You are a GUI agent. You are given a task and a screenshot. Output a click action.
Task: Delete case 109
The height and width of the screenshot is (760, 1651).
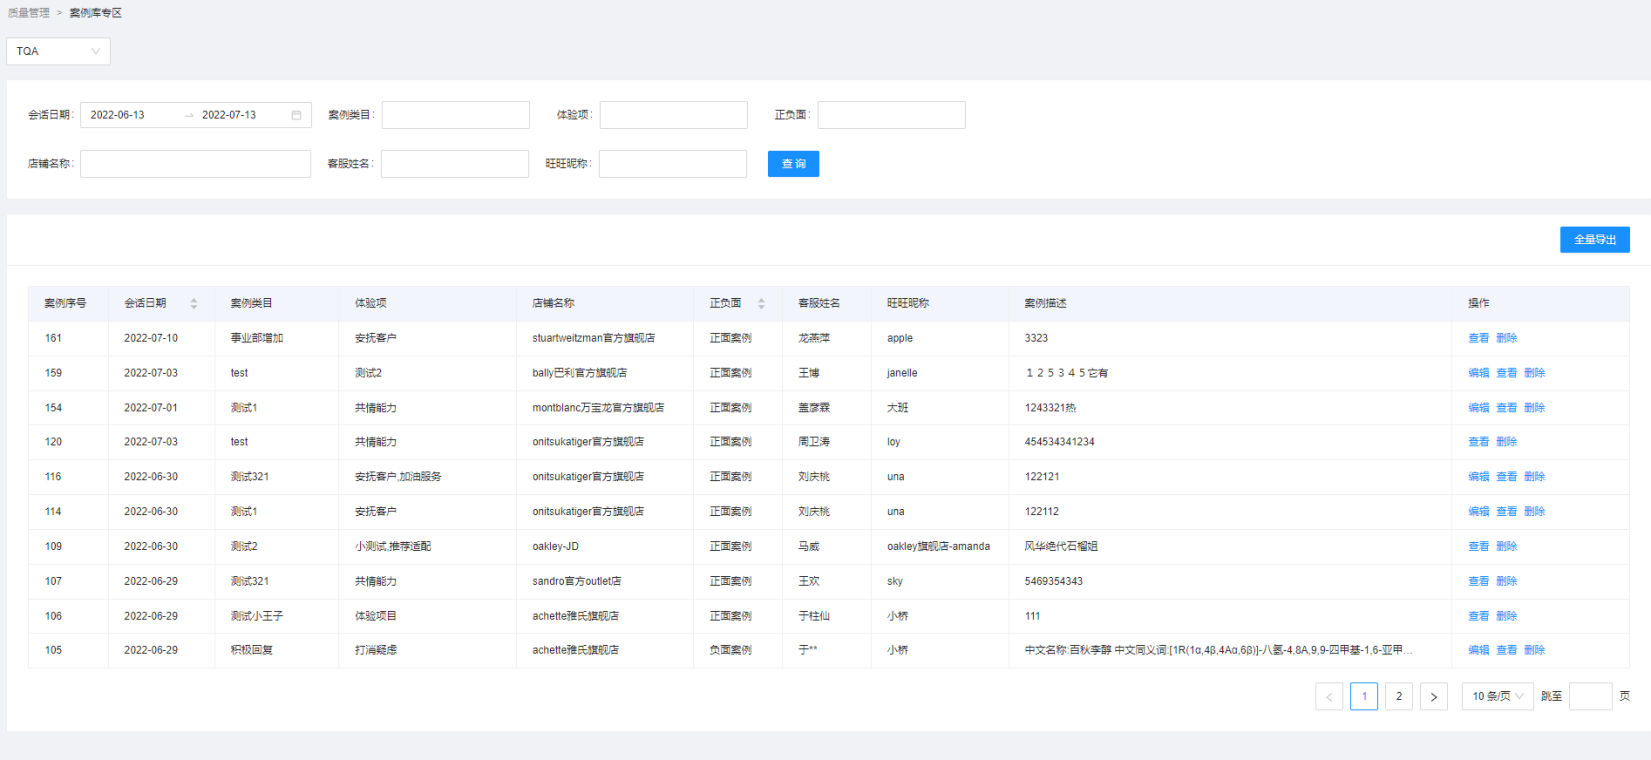click(x=1506, y=547)
